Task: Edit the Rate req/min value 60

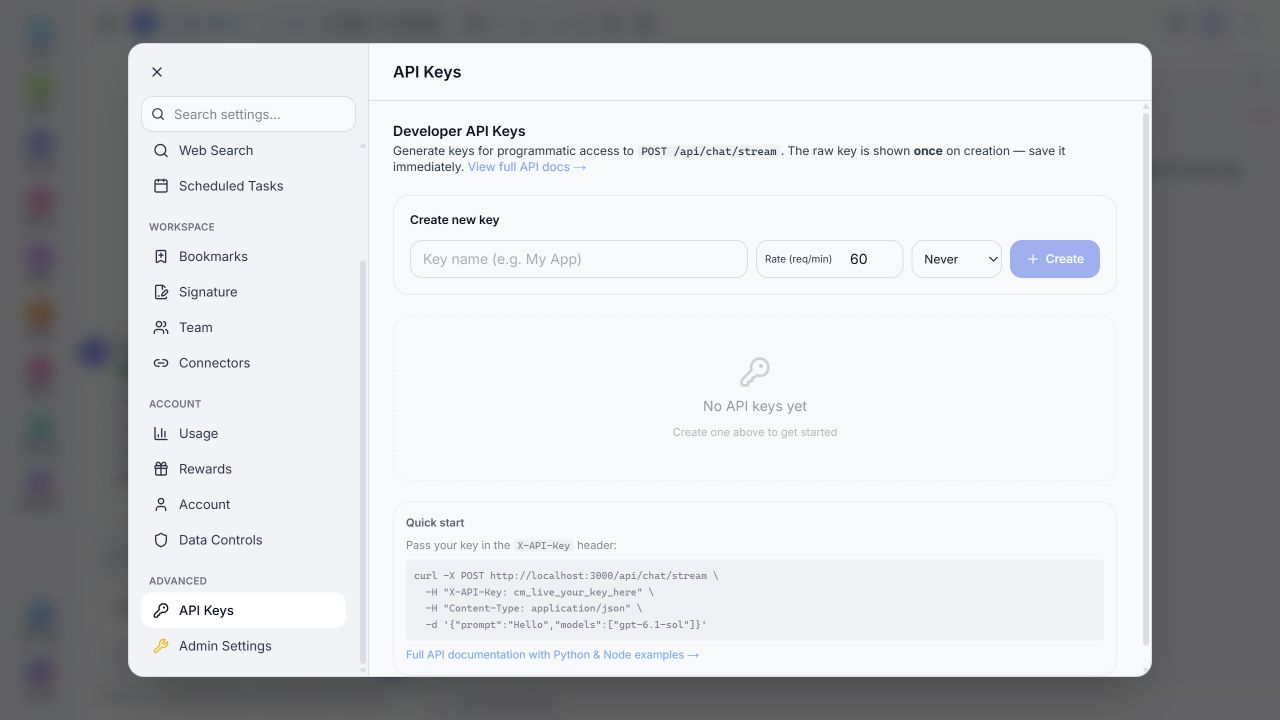Action: click(x=870, y=259)
